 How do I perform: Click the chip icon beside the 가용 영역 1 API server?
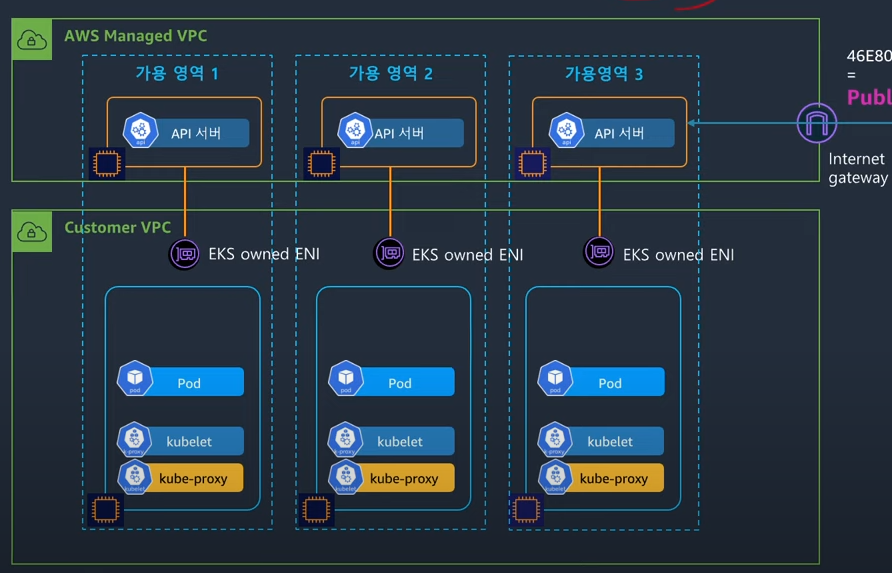tap(103, 163)
